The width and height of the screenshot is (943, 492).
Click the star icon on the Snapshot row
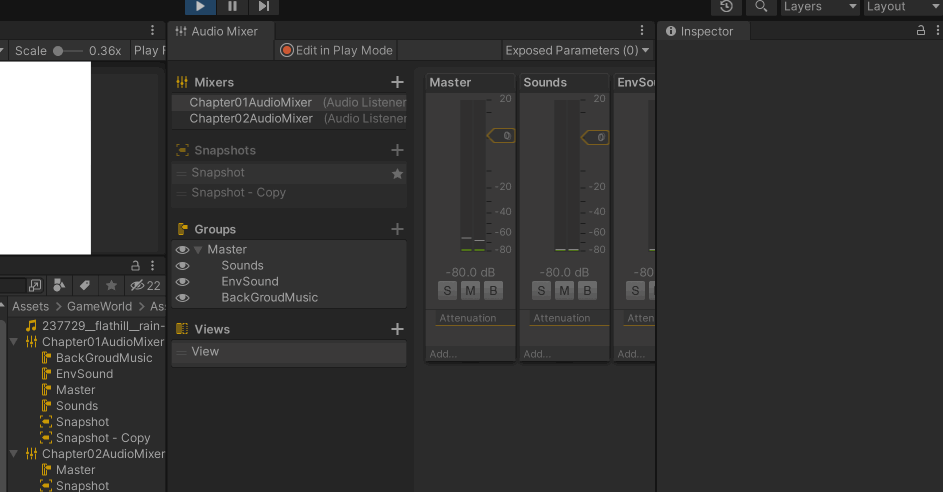[397, 173]
